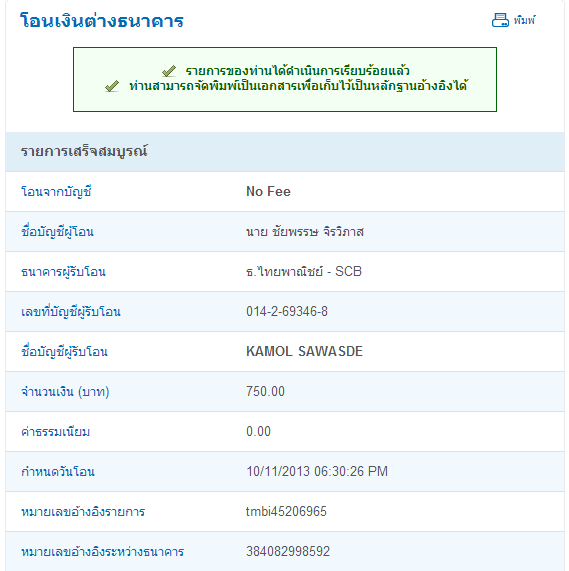Image resolution: width=569 pixels, height=571 pixels.
Task: Click the amount 750.00
Action: 265,391
